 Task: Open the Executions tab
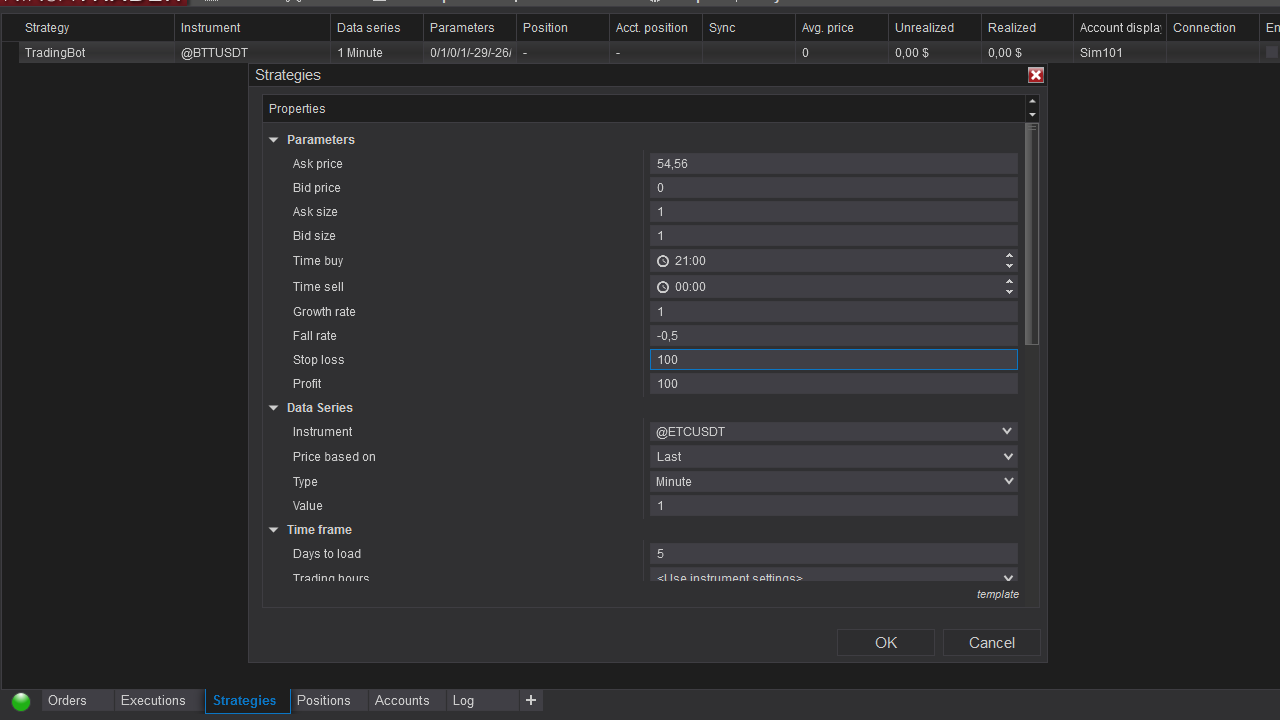[x=153, y=701]
